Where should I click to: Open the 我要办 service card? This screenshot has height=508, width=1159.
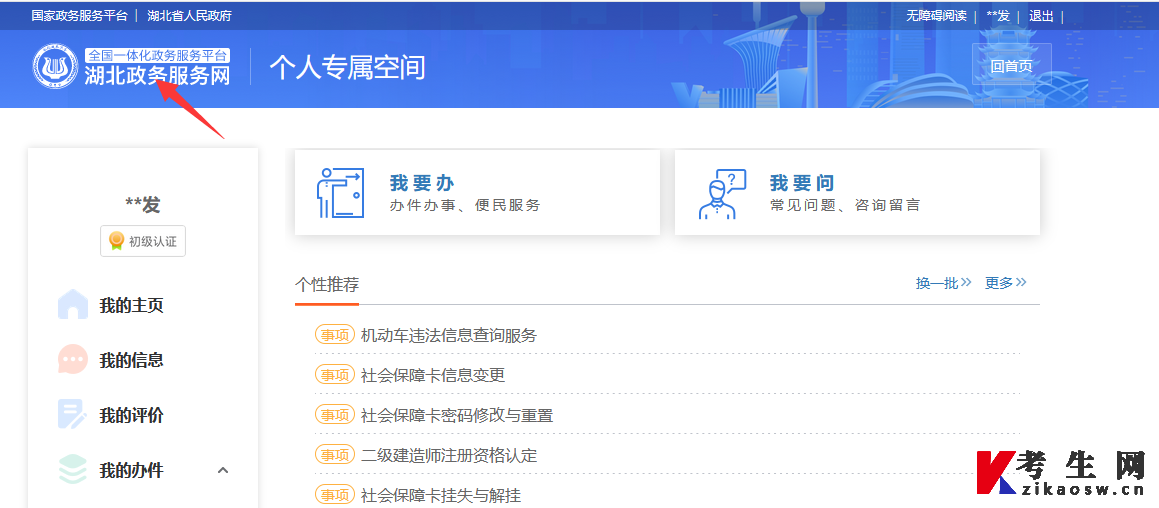click(477, 192)
